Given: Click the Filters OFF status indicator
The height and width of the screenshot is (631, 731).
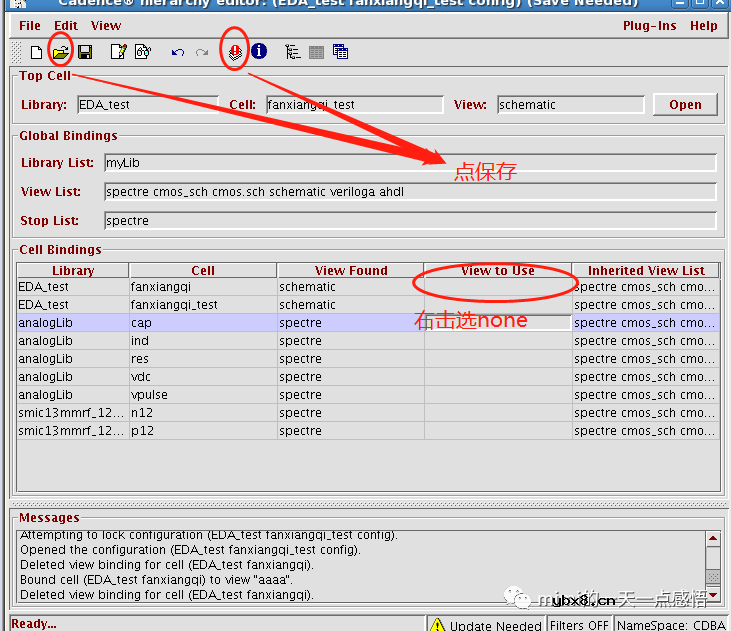Looking at the screenshot, I should [x=579, y=625].
